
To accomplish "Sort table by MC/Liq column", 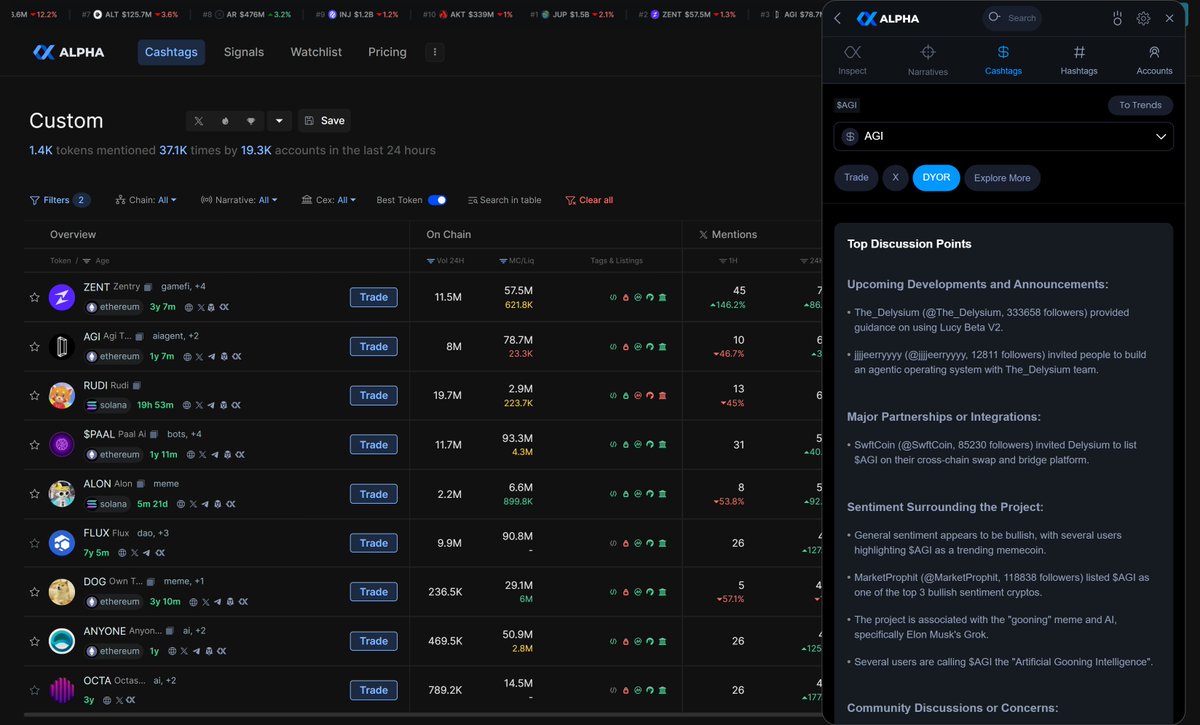I will pyautogui.click(x=516, y=260).
